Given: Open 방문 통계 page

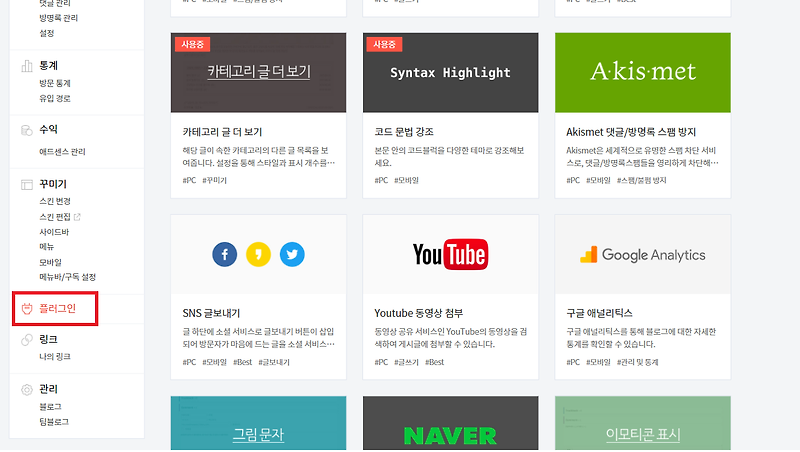Looking at the screenshot, I should [x=55, y=83].
